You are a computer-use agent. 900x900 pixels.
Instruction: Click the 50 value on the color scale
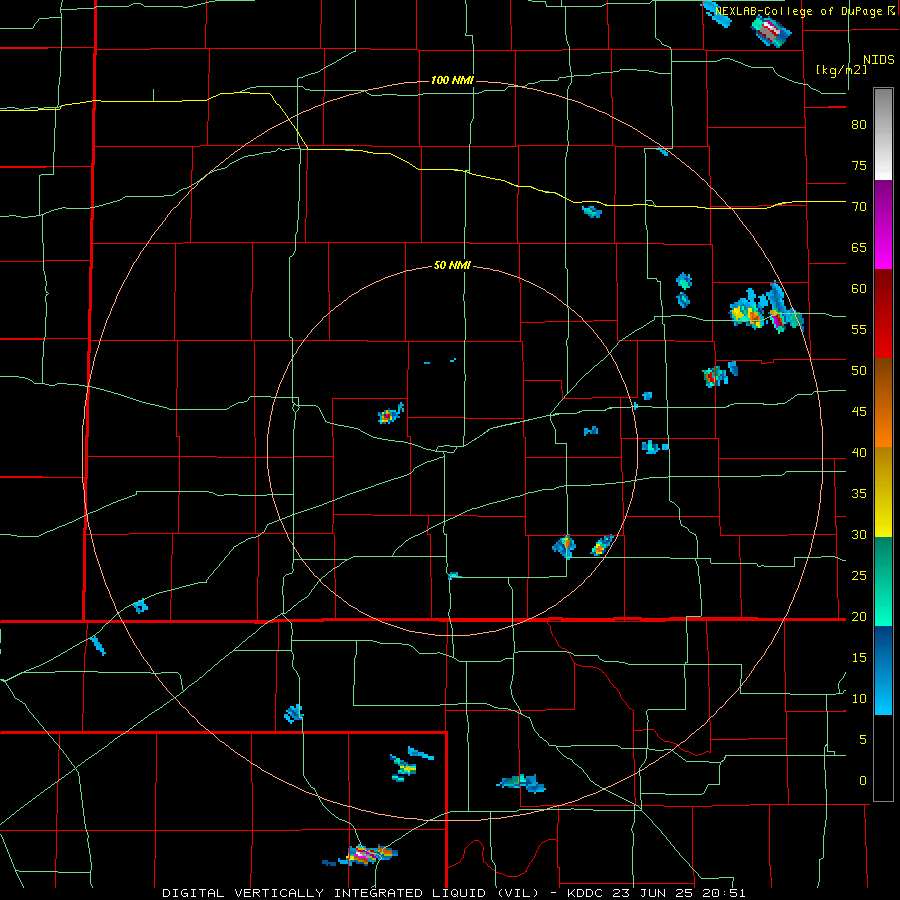tap(859, 371)
